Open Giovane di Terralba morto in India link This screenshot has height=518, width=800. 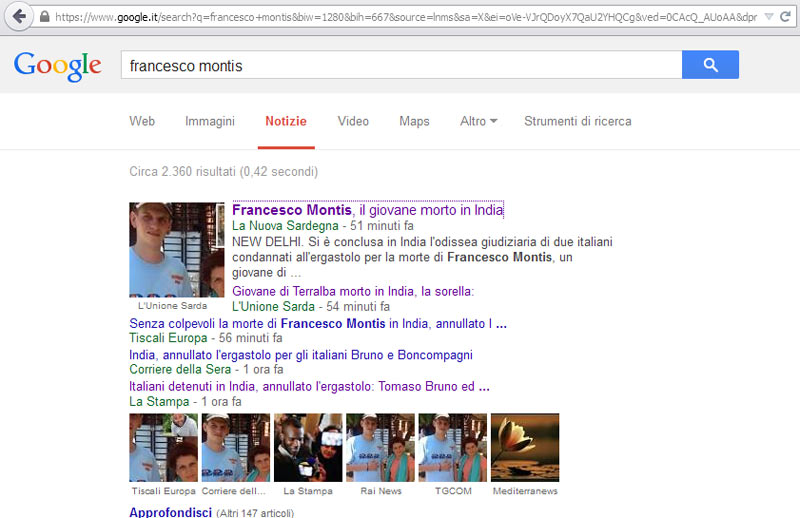coord(353,291)
